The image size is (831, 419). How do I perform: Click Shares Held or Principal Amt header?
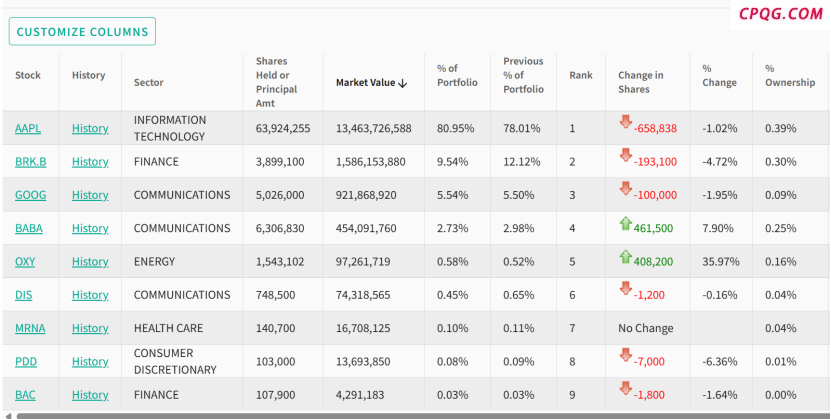276,82
